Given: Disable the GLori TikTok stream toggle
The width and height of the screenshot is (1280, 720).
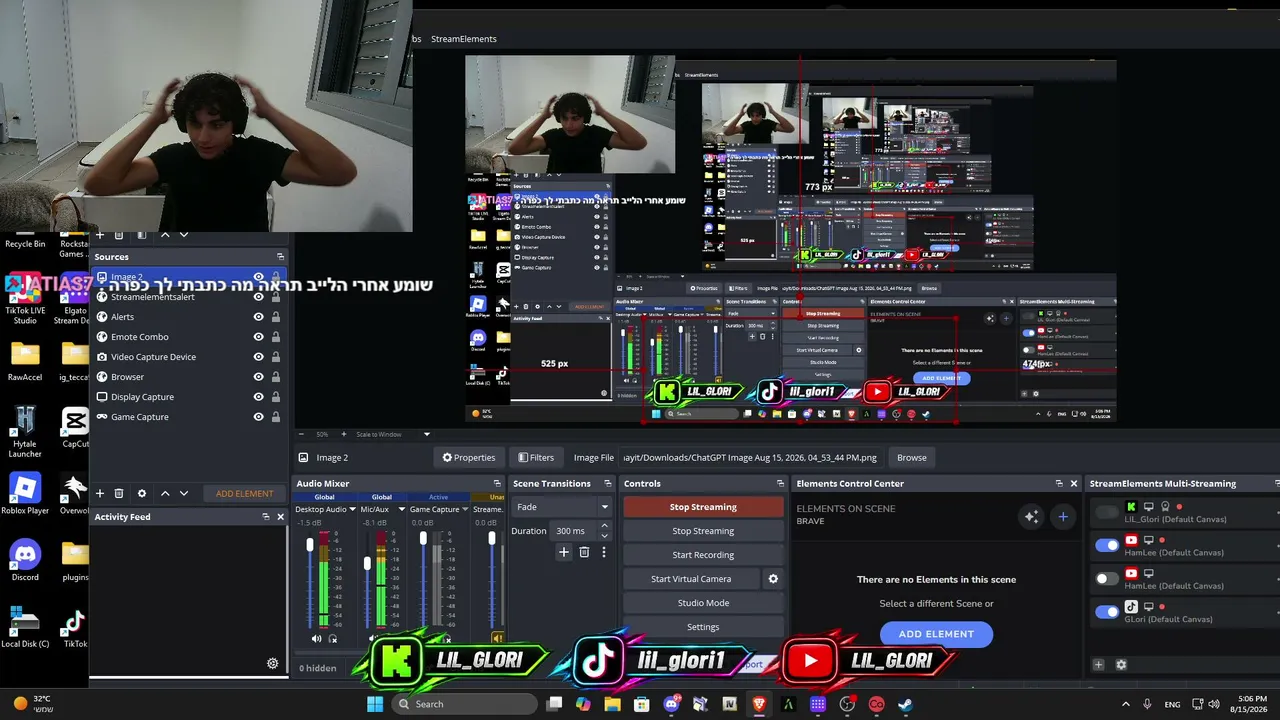Looking at the screenshot, I should pos(1107,612).
